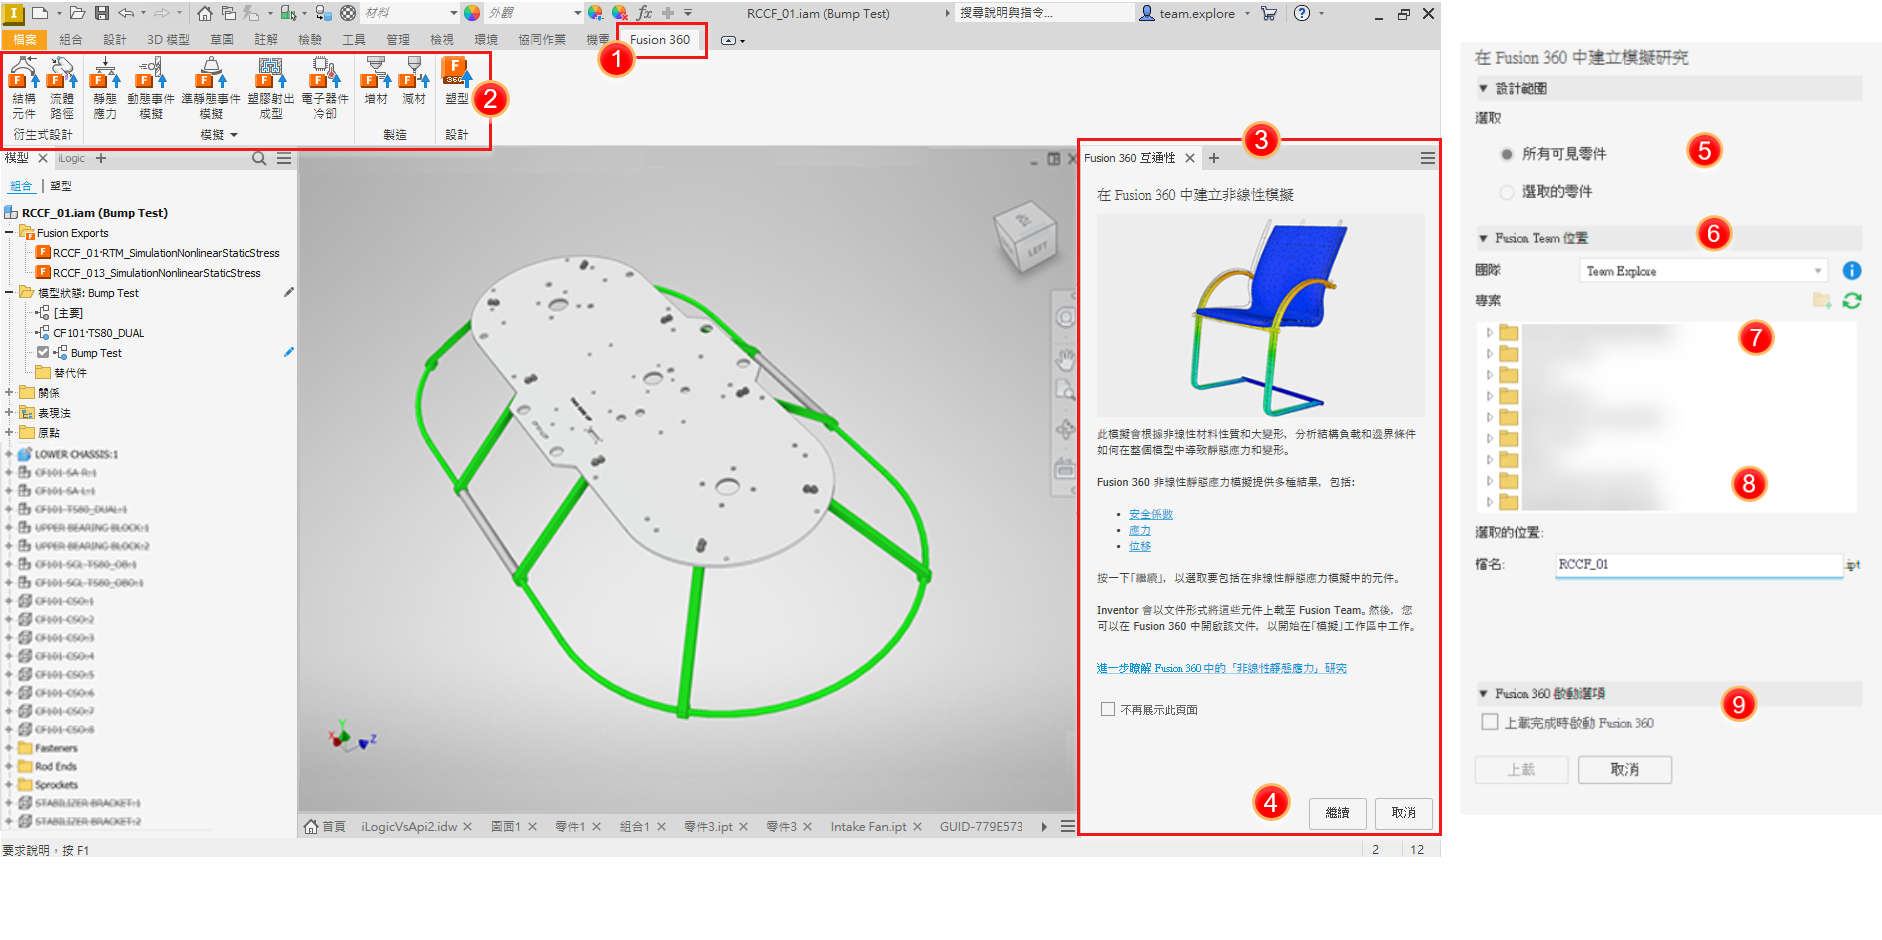Select RCCF_013_SimulationNonlinearStaticStress in the tree

click(x=157, y=273)
